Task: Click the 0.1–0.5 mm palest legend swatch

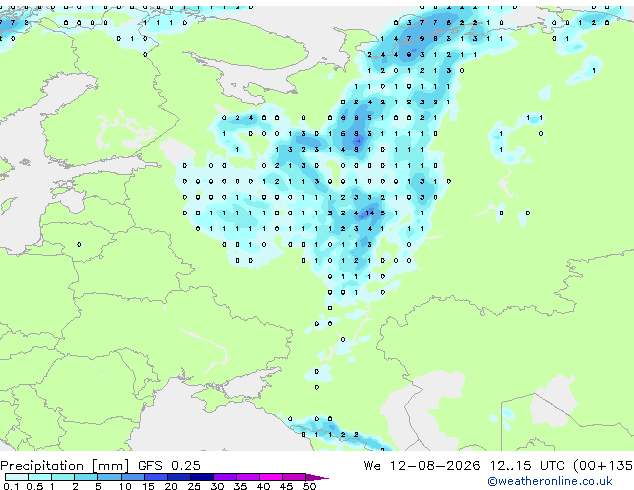Action: click(x=17, y=477)
